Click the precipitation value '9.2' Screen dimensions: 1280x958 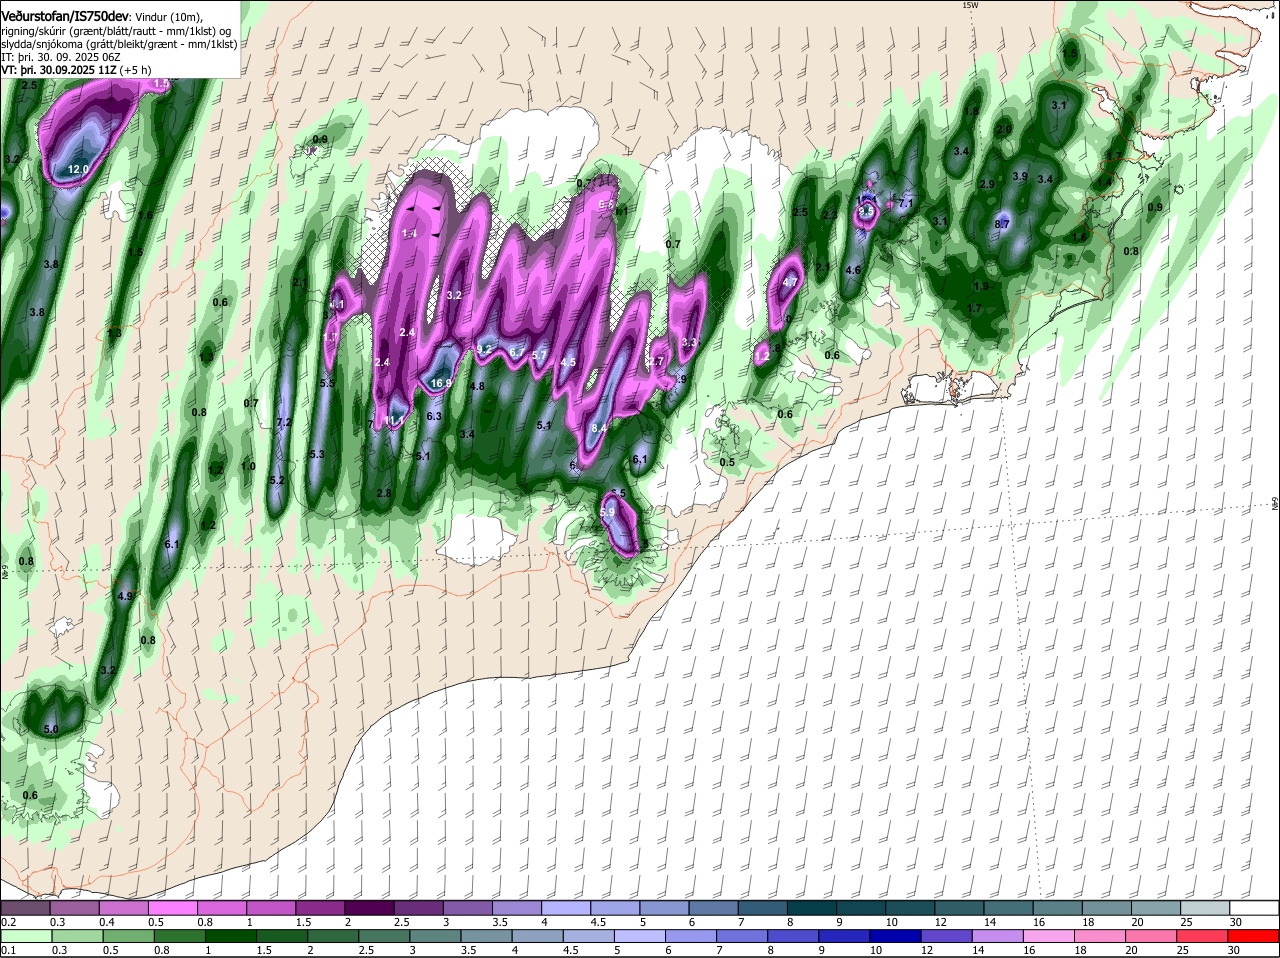tap(484, 349)
